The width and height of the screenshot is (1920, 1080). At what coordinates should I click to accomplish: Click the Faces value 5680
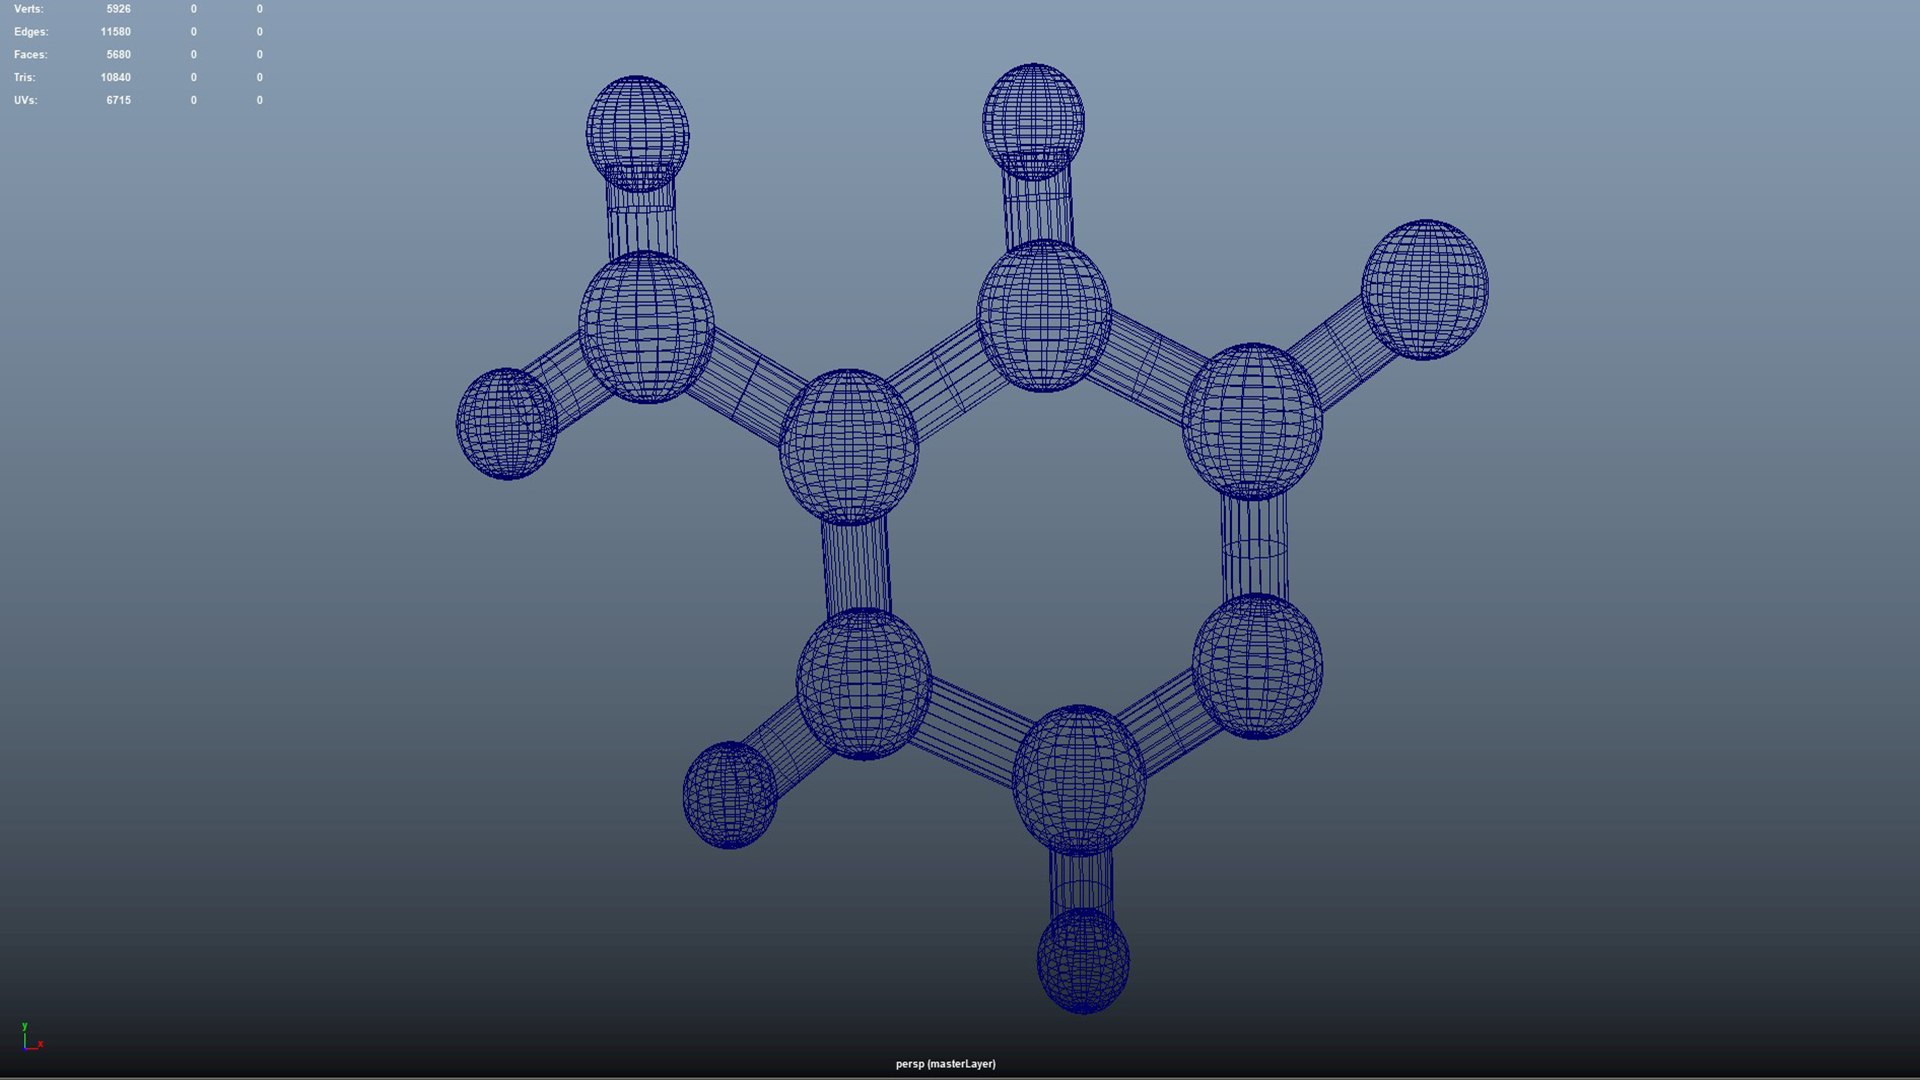tap(118, 55)
